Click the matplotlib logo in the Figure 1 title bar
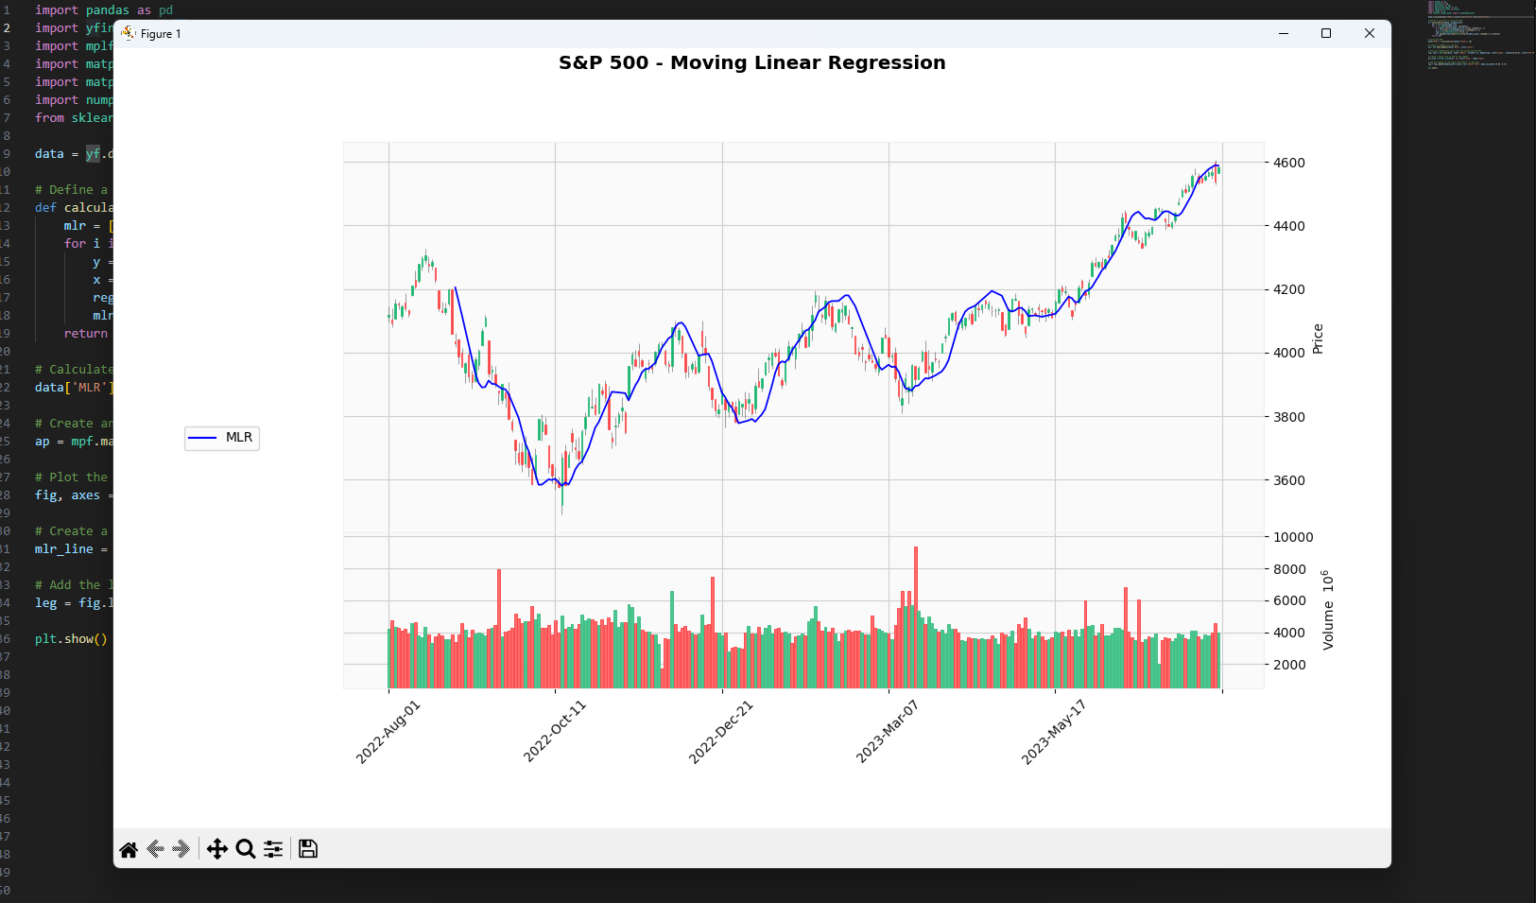Screen dimensions: 1536x903 tap(129, 33)
